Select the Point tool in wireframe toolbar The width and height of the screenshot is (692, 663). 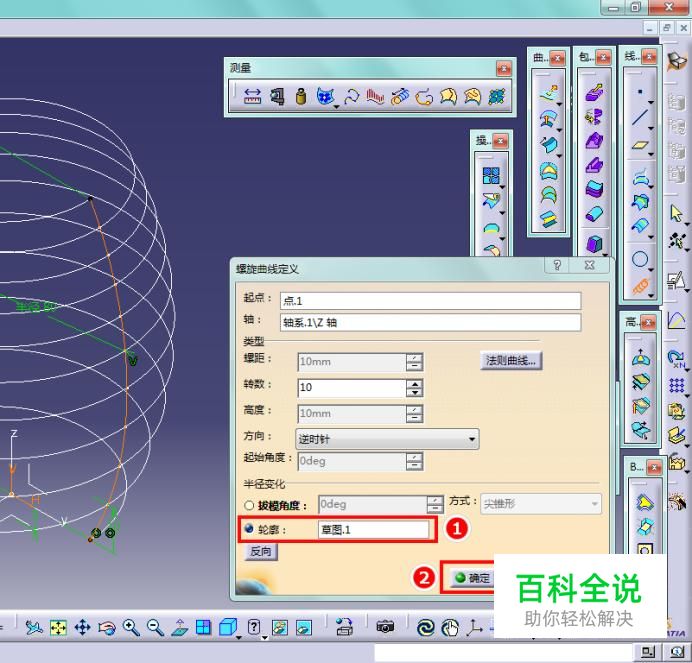point(640,91)
